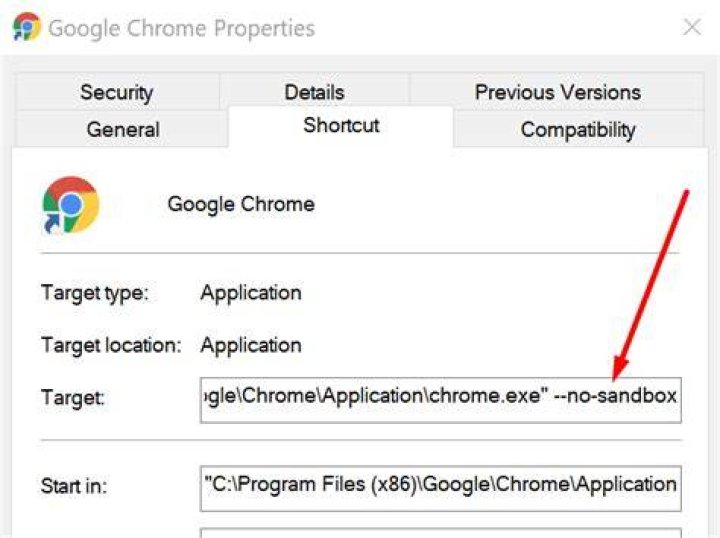Click the "Start in:" label
720x538 pixels.
pos(74,486)
